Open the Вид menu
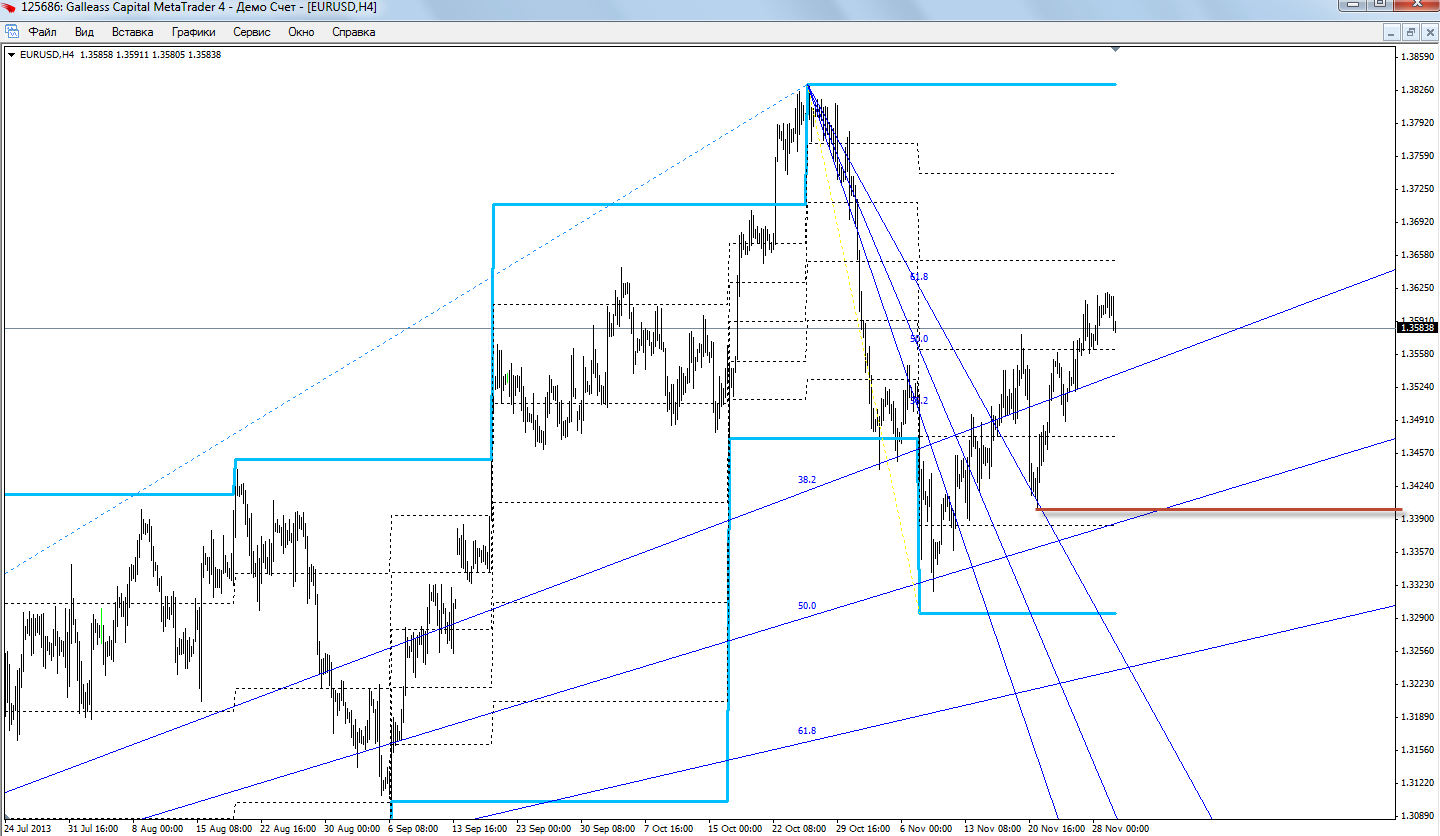Image resolution: width=1440 pixels, height=836 pixels. [84, 32]
